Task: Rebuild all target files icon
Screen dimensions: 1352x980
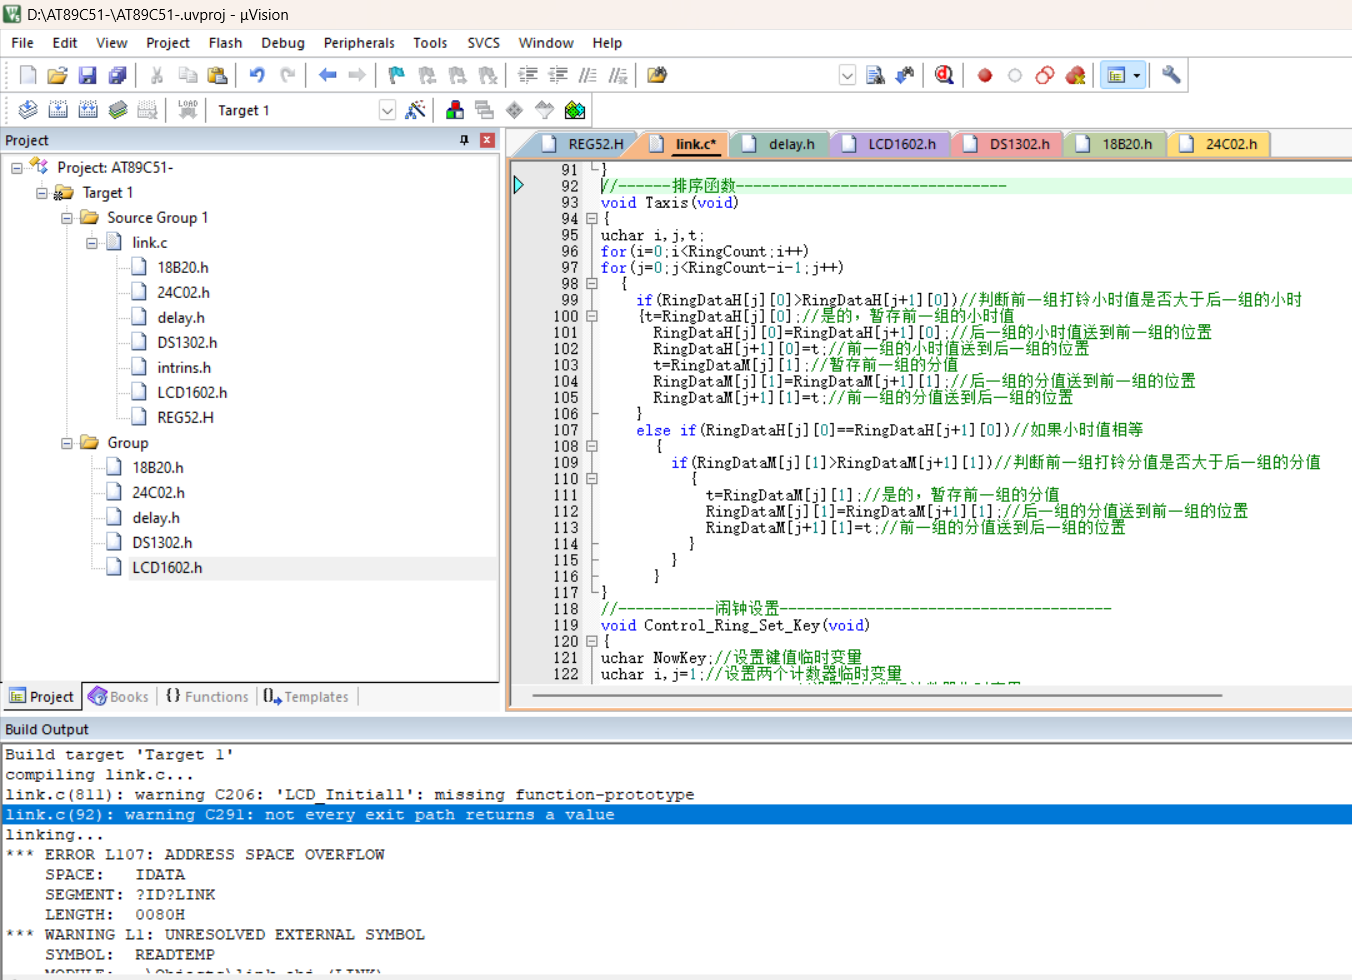Action: (x=88, y=110)
